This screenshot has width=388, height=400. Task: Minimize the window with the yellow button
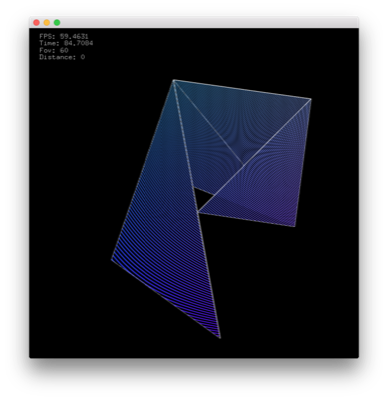(x=47, y=23)
